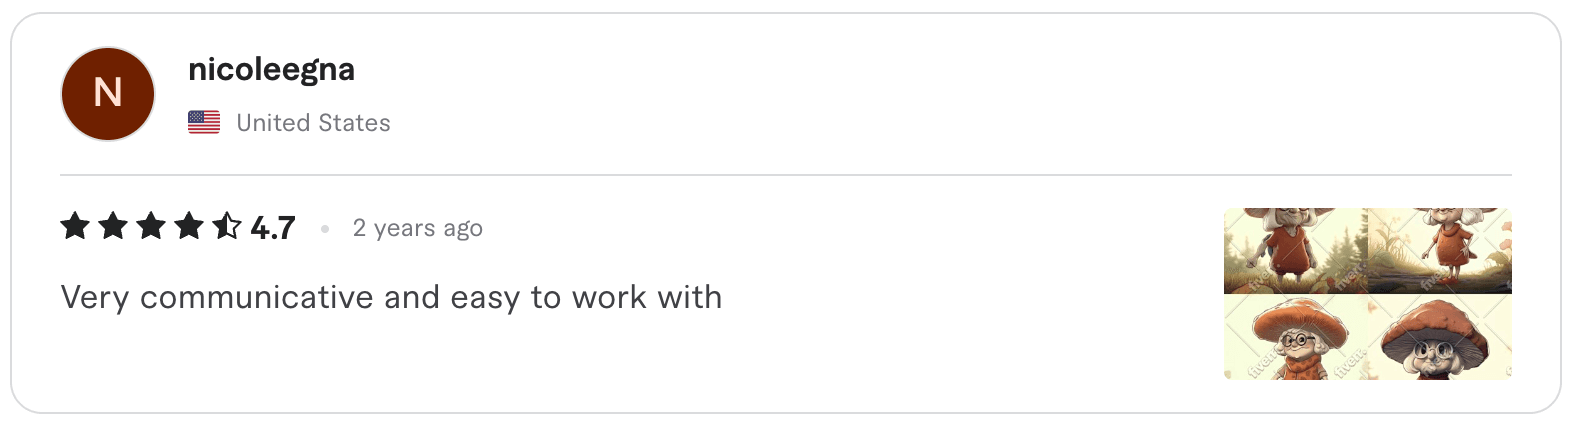
Task: View the bottom-right dark-gilled mushroom face image
Action: 1440,338
